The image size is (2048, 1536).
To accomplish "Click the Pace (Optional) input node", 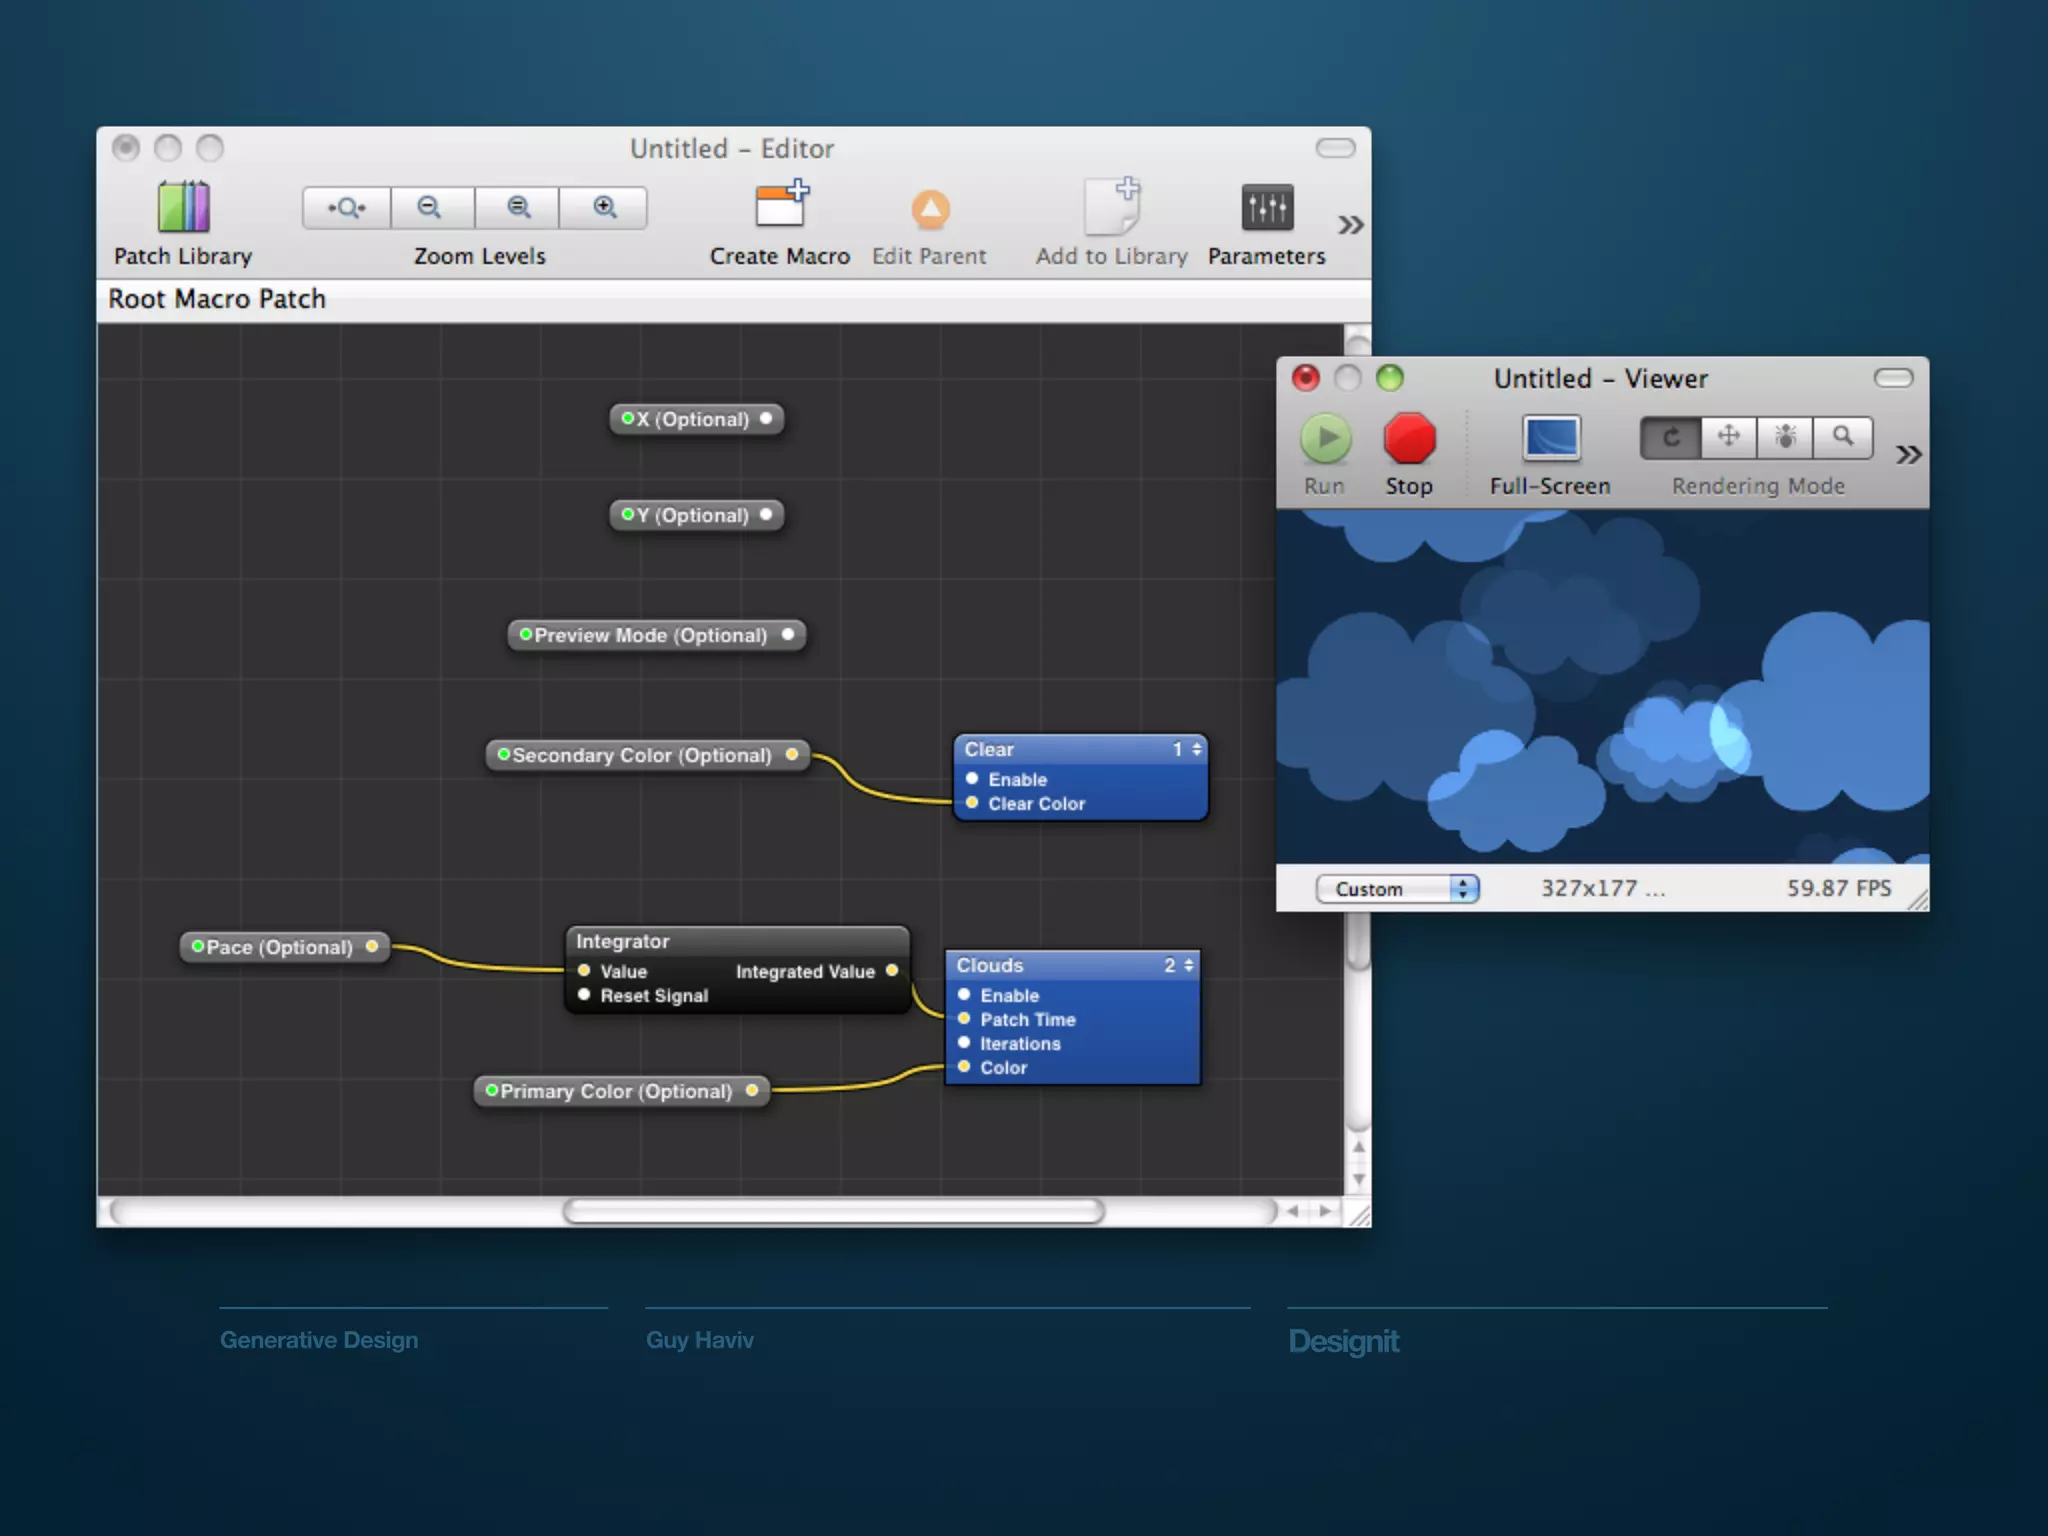I will [x=280, y=947].
